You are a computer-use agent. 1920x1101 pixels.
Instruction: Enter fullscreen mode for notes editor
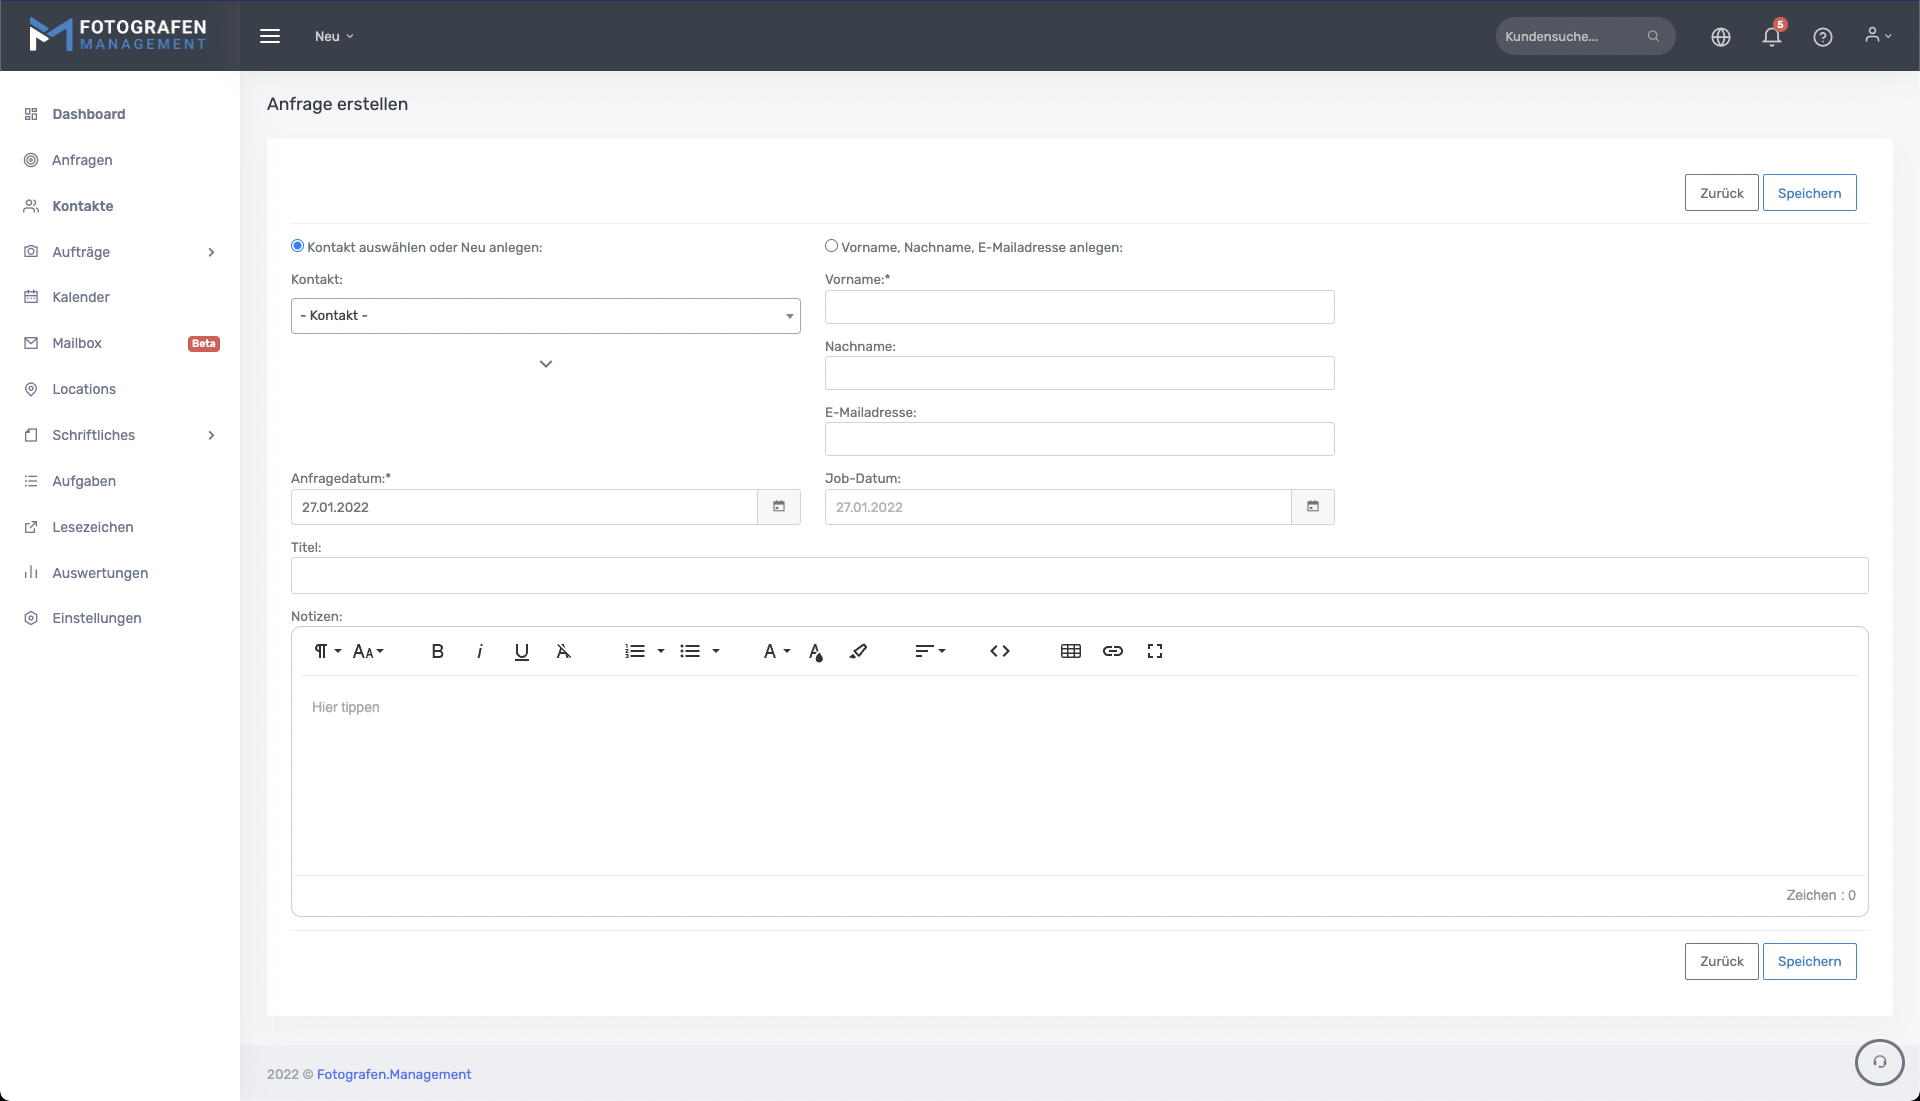tap(1154, 651)
